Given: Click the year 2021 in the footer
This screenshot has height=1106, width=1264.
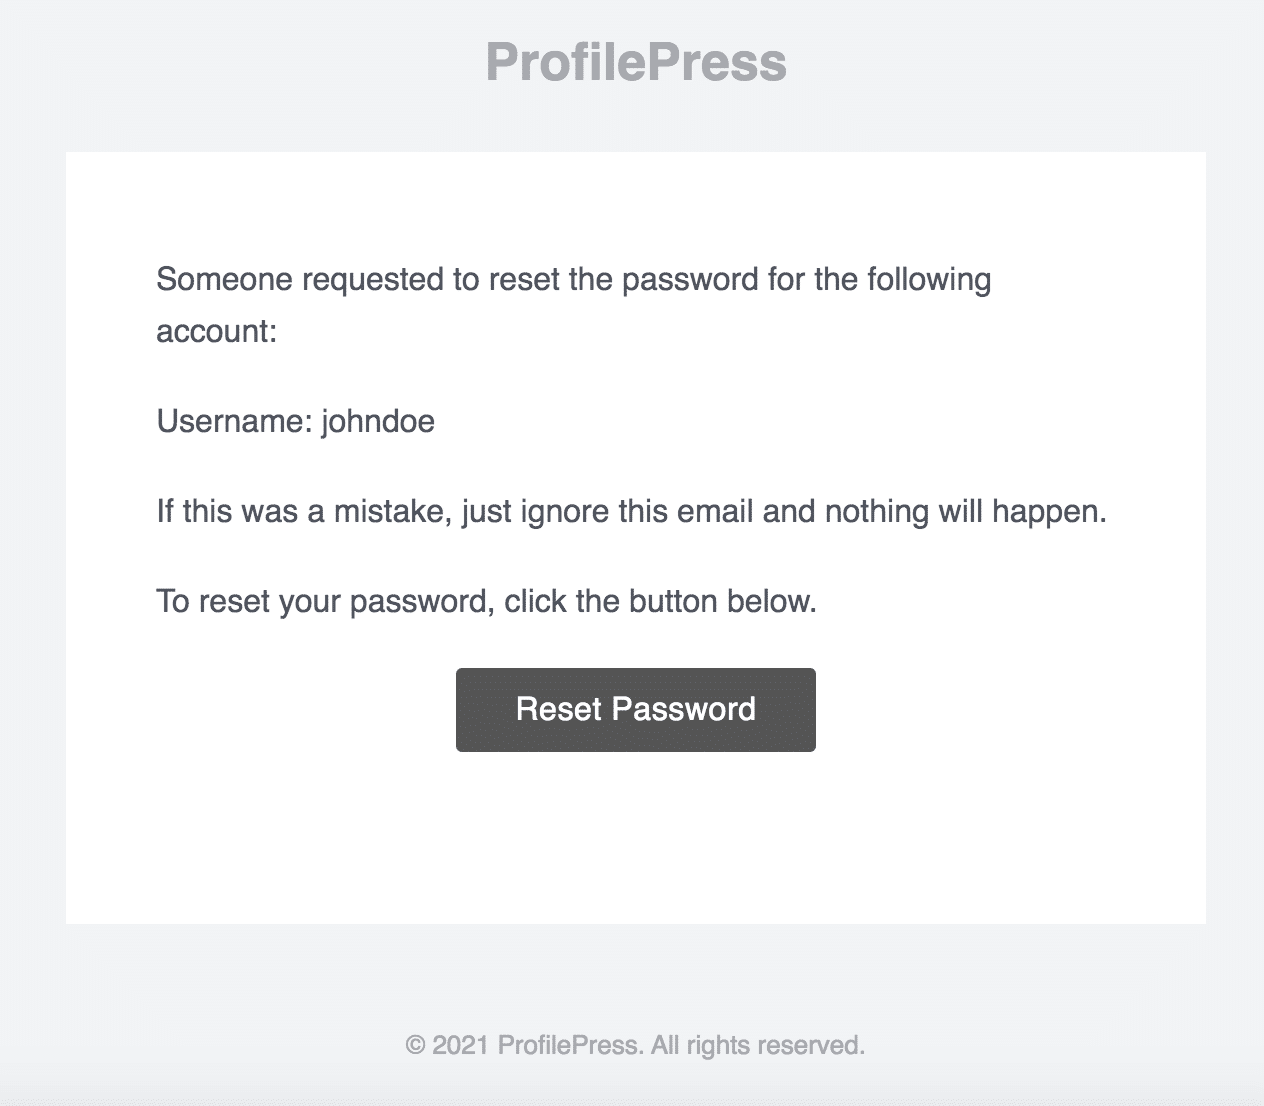Looking at the screenshot, I should coord(462,1045).
